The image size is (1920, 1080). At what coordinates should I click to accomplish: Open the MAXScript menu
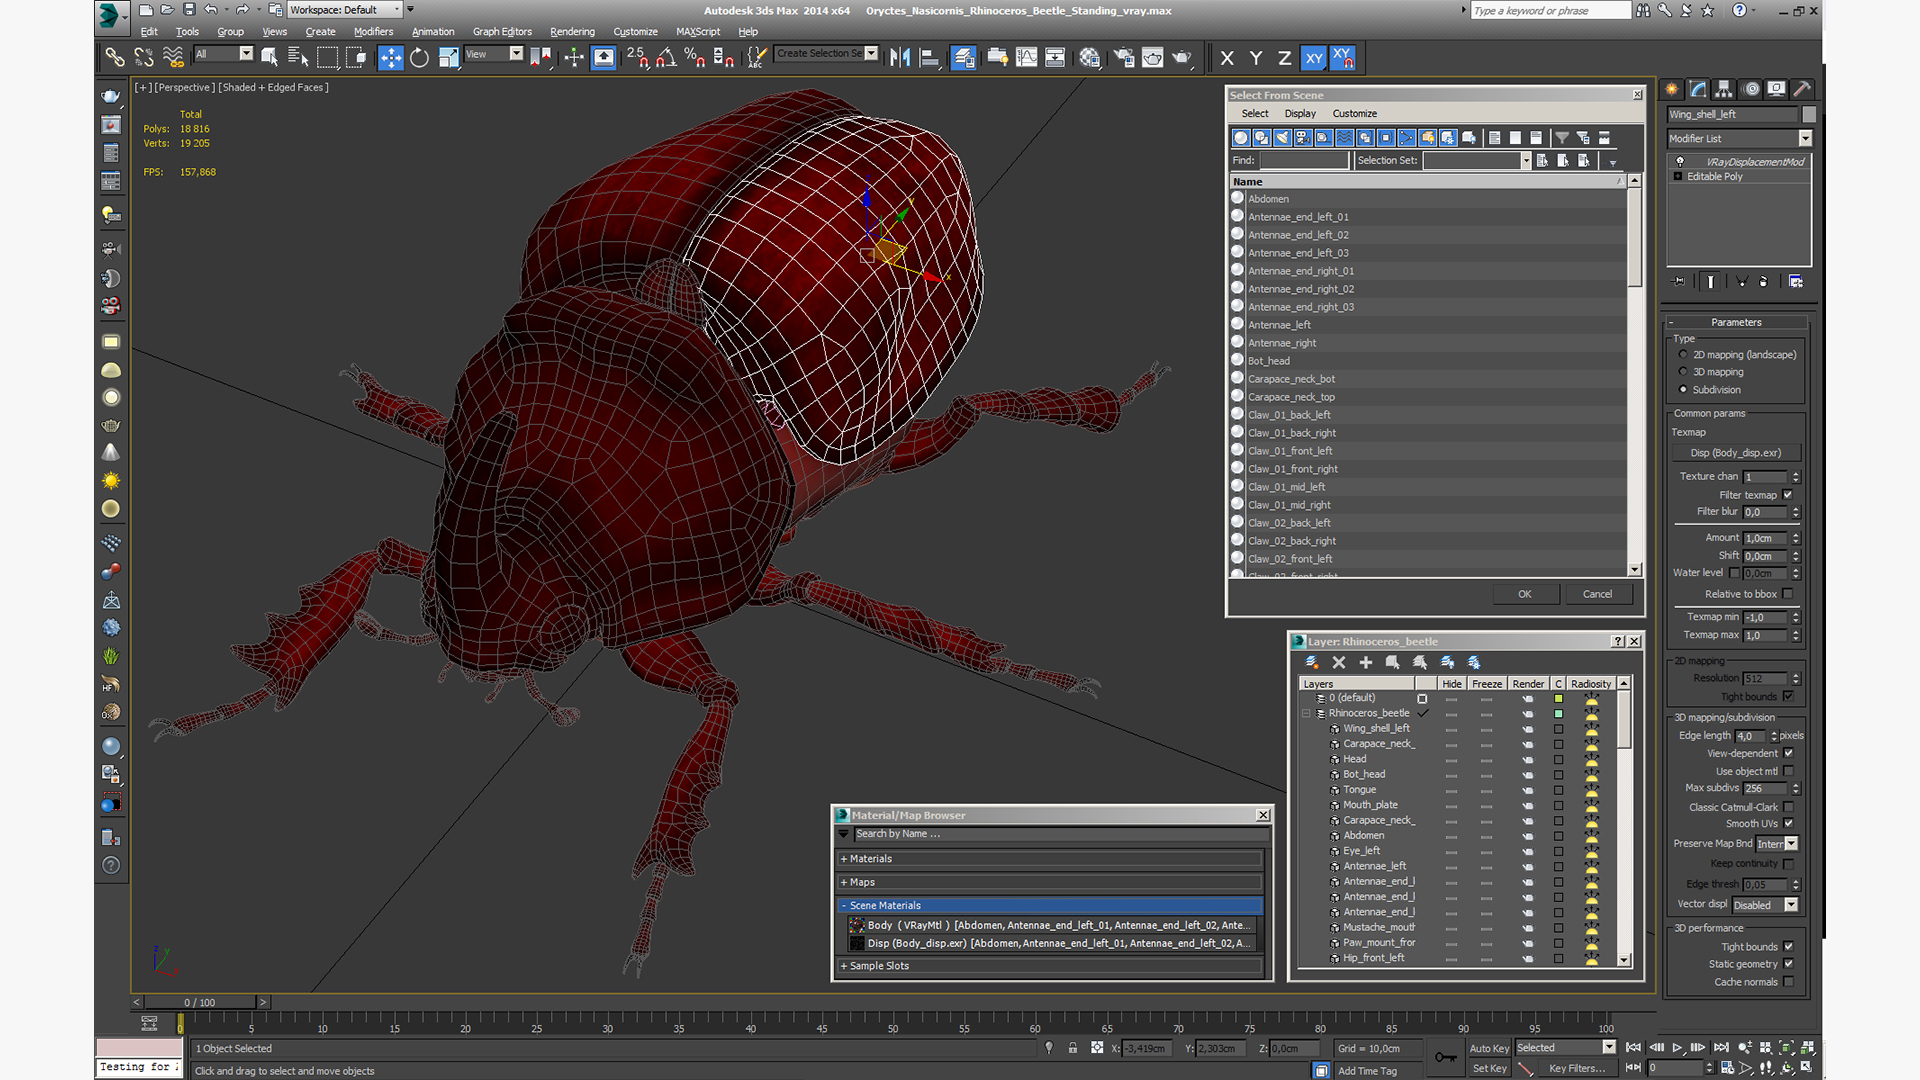coord(698,31)
